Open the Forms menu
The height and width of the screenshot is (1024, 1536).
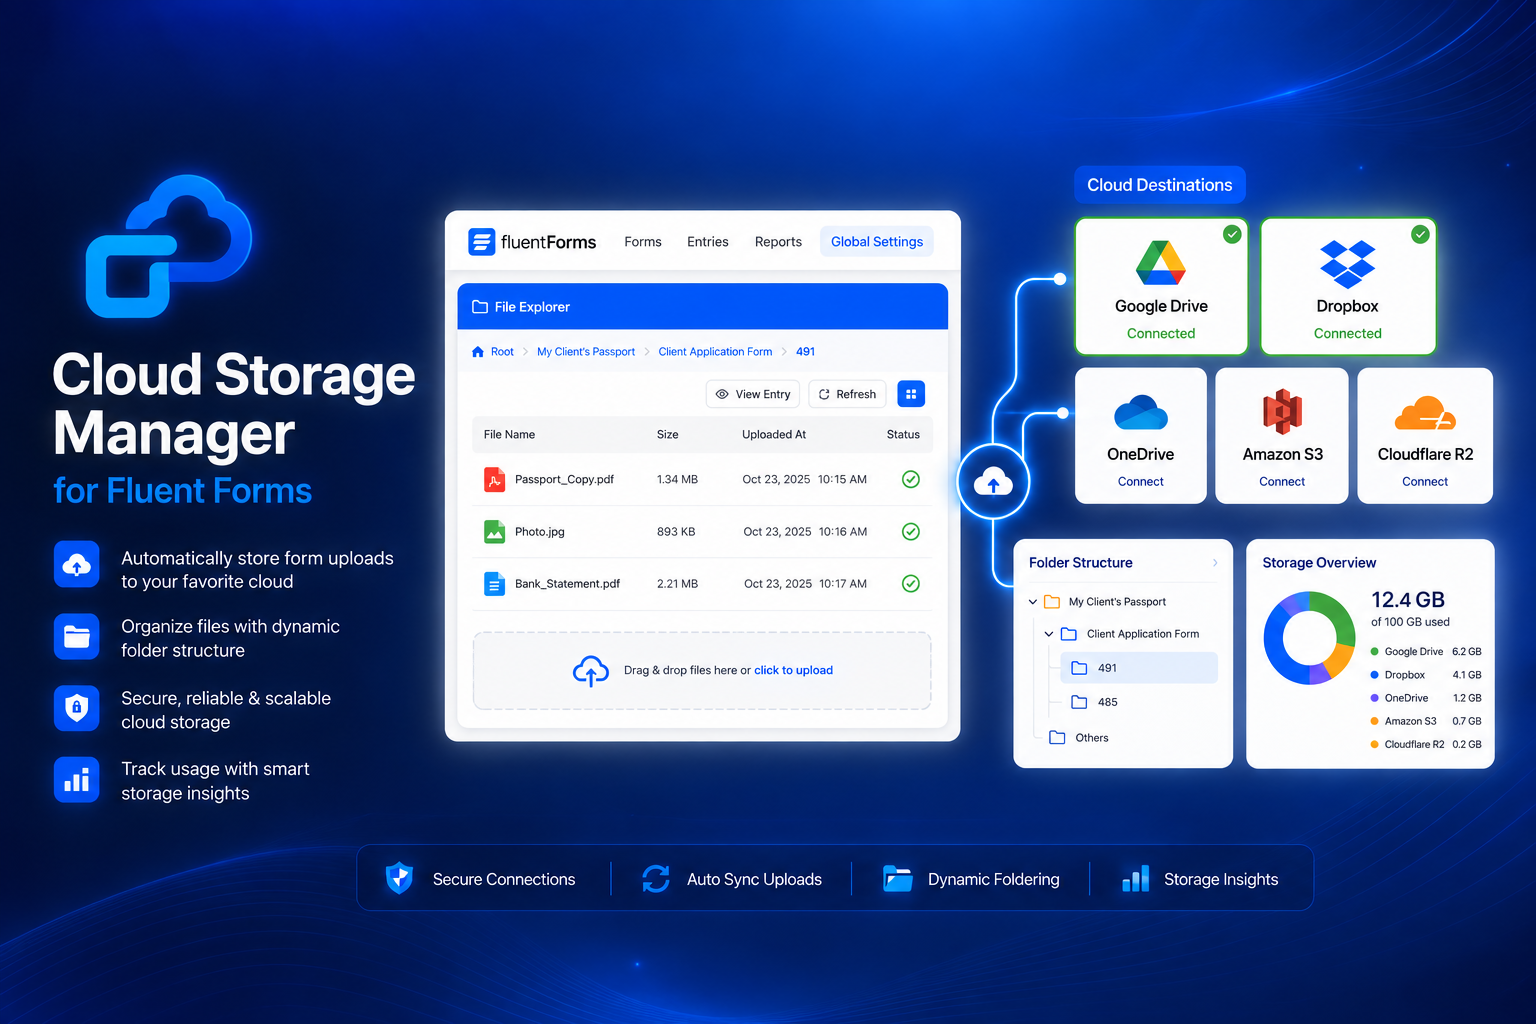pos(643,242)
